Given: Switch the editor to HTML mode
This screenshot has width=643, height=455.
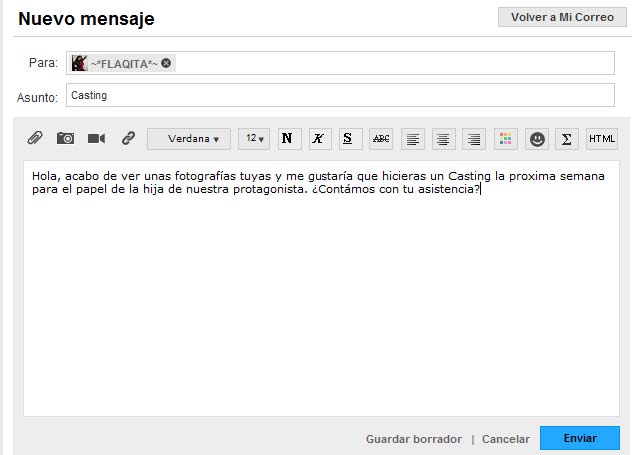Looking at the screenshot, I should [602, 139].
